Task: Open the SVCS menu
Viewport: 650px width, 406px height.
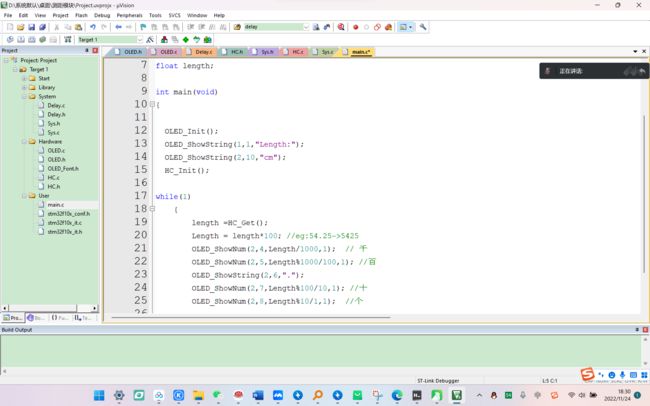Action: pyautogui.click(x=175, y=15)
